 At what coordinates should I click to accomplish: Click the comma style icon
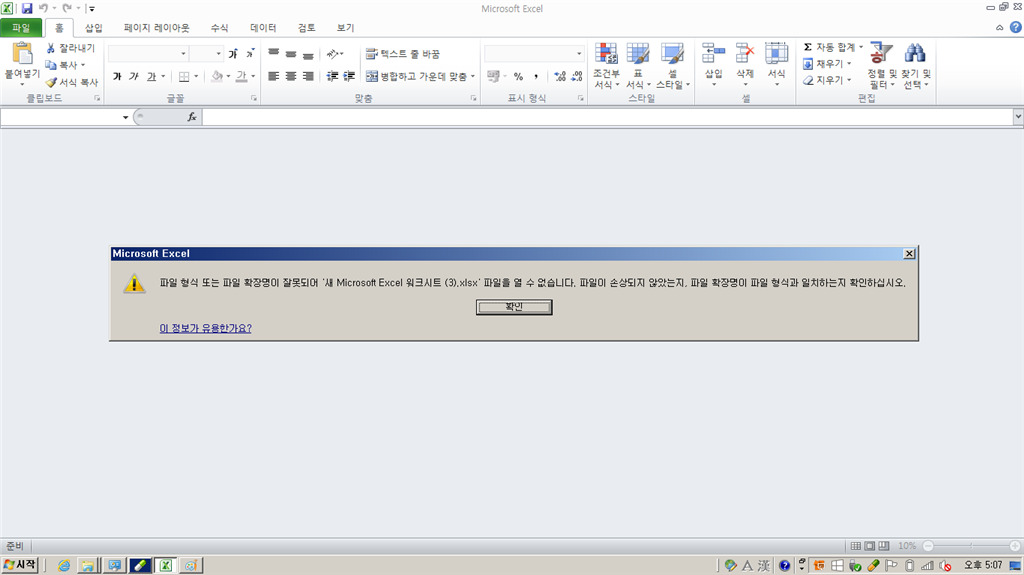pyautogui.click(x=536, y=76)
